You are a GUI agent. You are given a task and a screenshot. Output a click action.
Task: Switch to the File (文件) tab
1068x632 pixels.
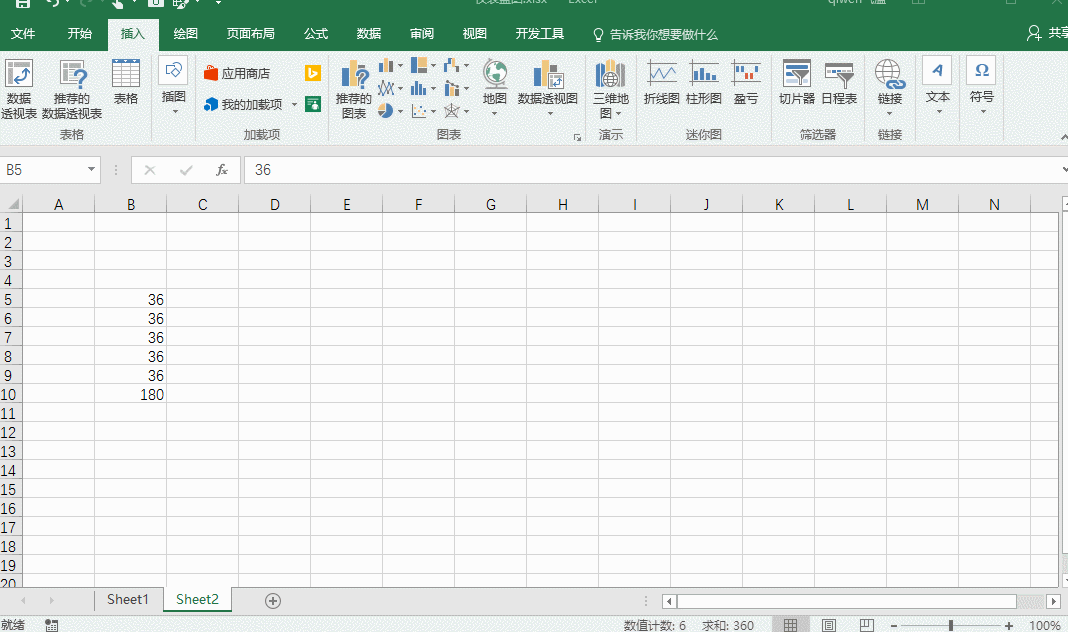coord(23,34)
